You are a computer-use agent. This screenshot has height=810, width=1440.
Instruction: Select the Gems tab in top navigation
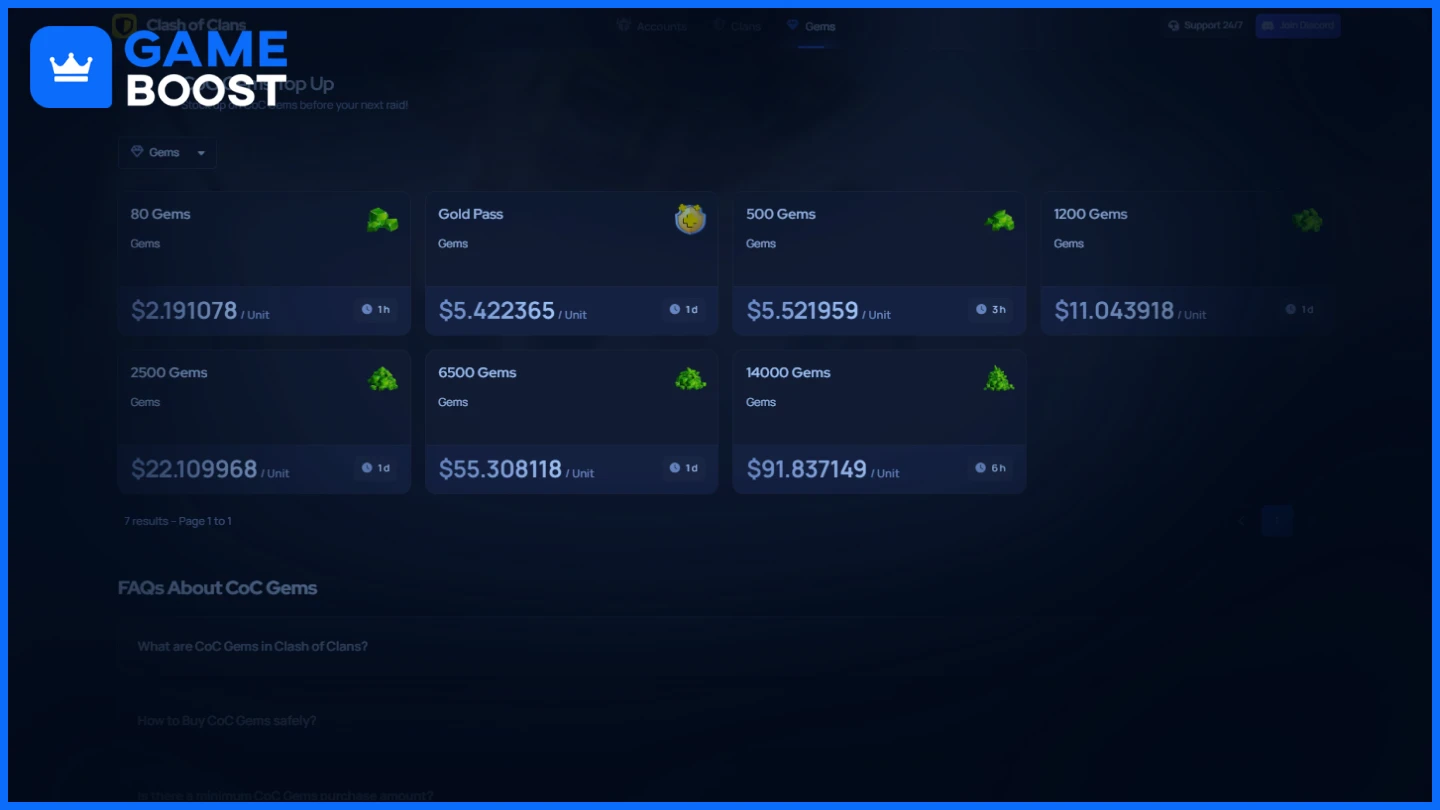pyautogui.click(x=811, y=26)
